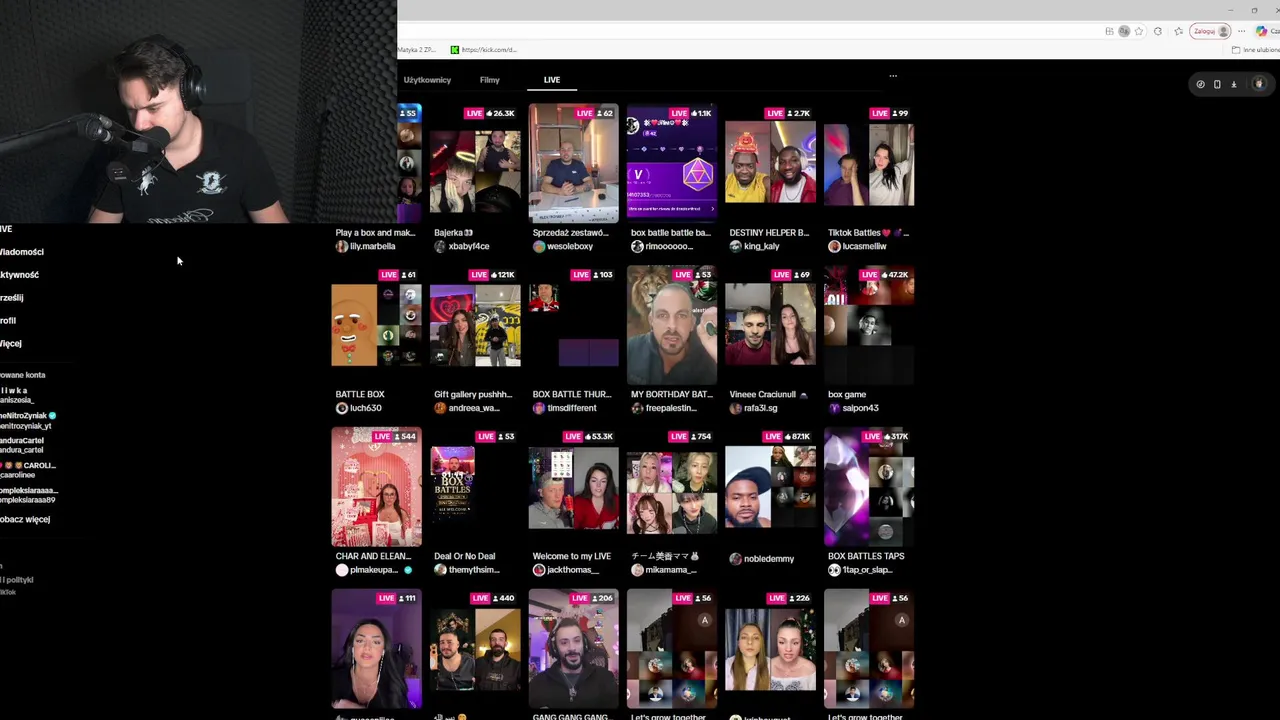Click the phone app icon in top bar

click(x=1217, y=84)
